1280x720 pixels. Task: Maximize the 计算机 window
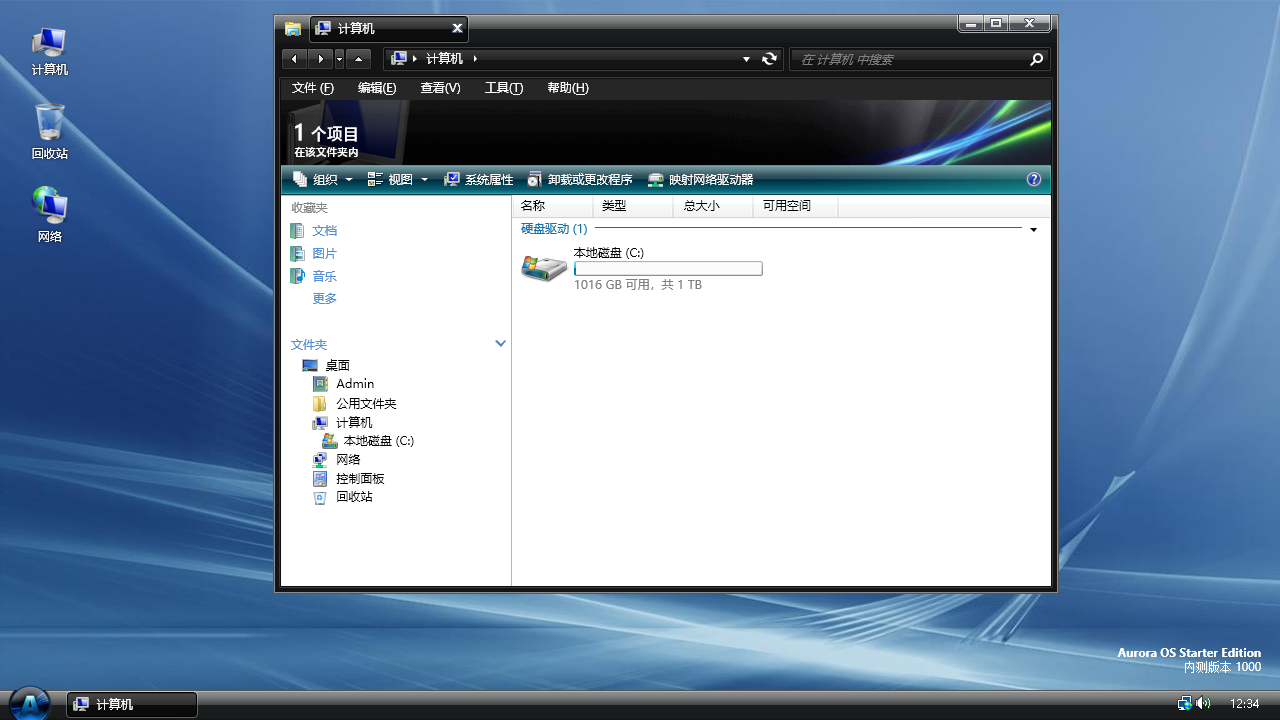pos(995,23)
